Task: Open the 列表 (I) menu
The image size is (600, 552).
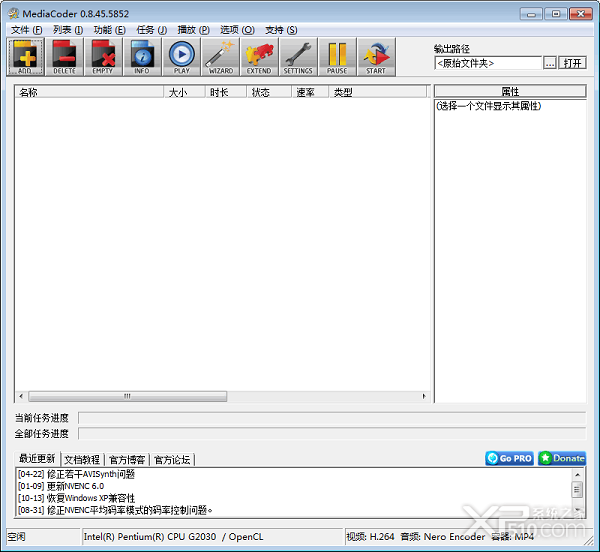Action: click(x=68, y=30)
